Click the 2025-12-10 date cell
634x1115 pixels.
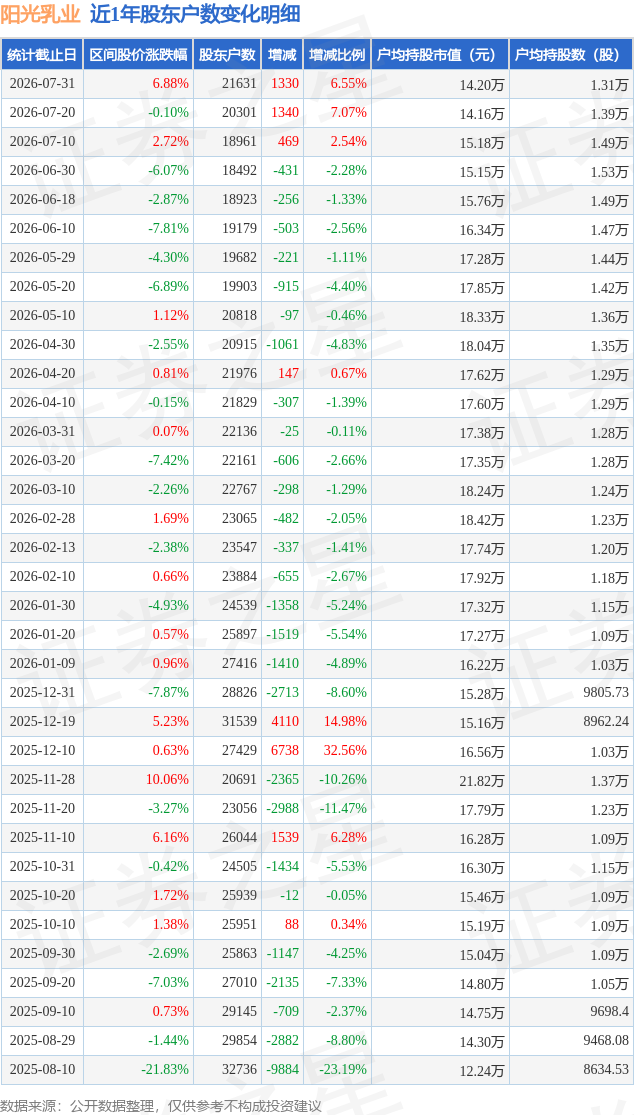click(42, 751)
